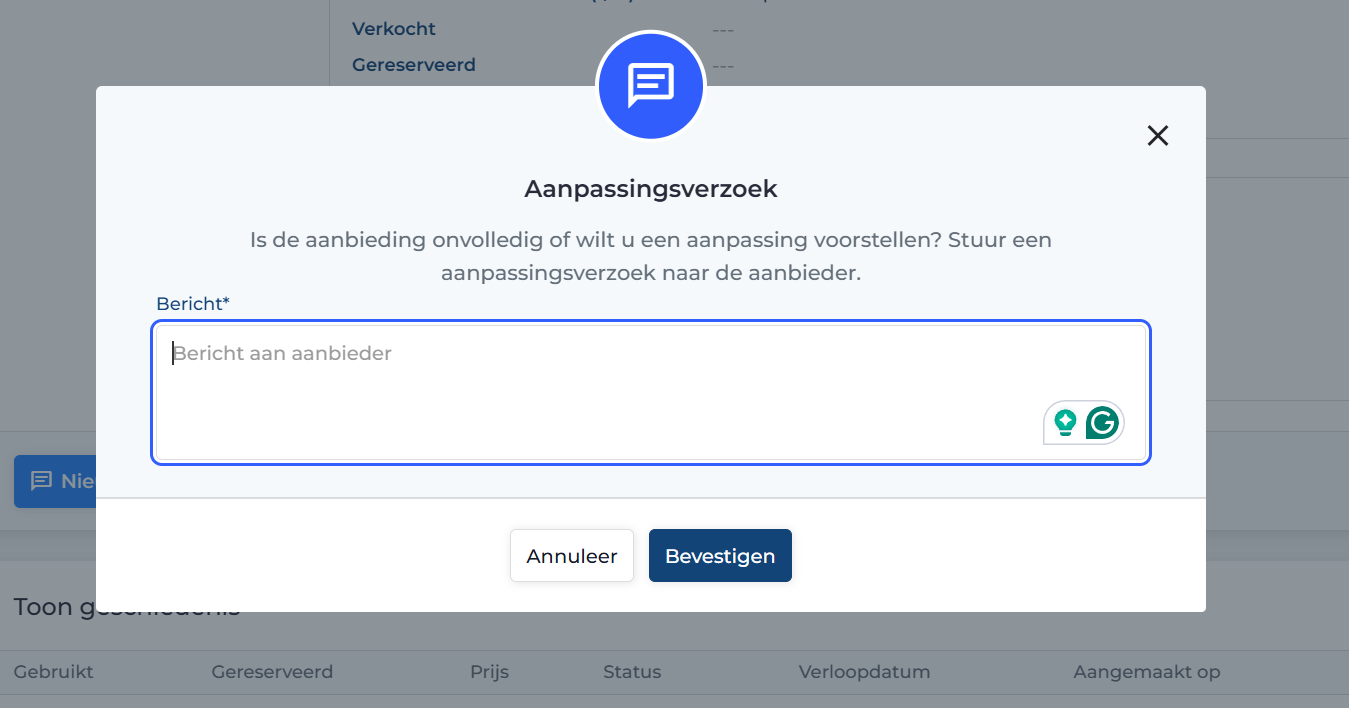
Task: Click the dialog's description text about the aanbieder
Action: [x=650, y=256]
